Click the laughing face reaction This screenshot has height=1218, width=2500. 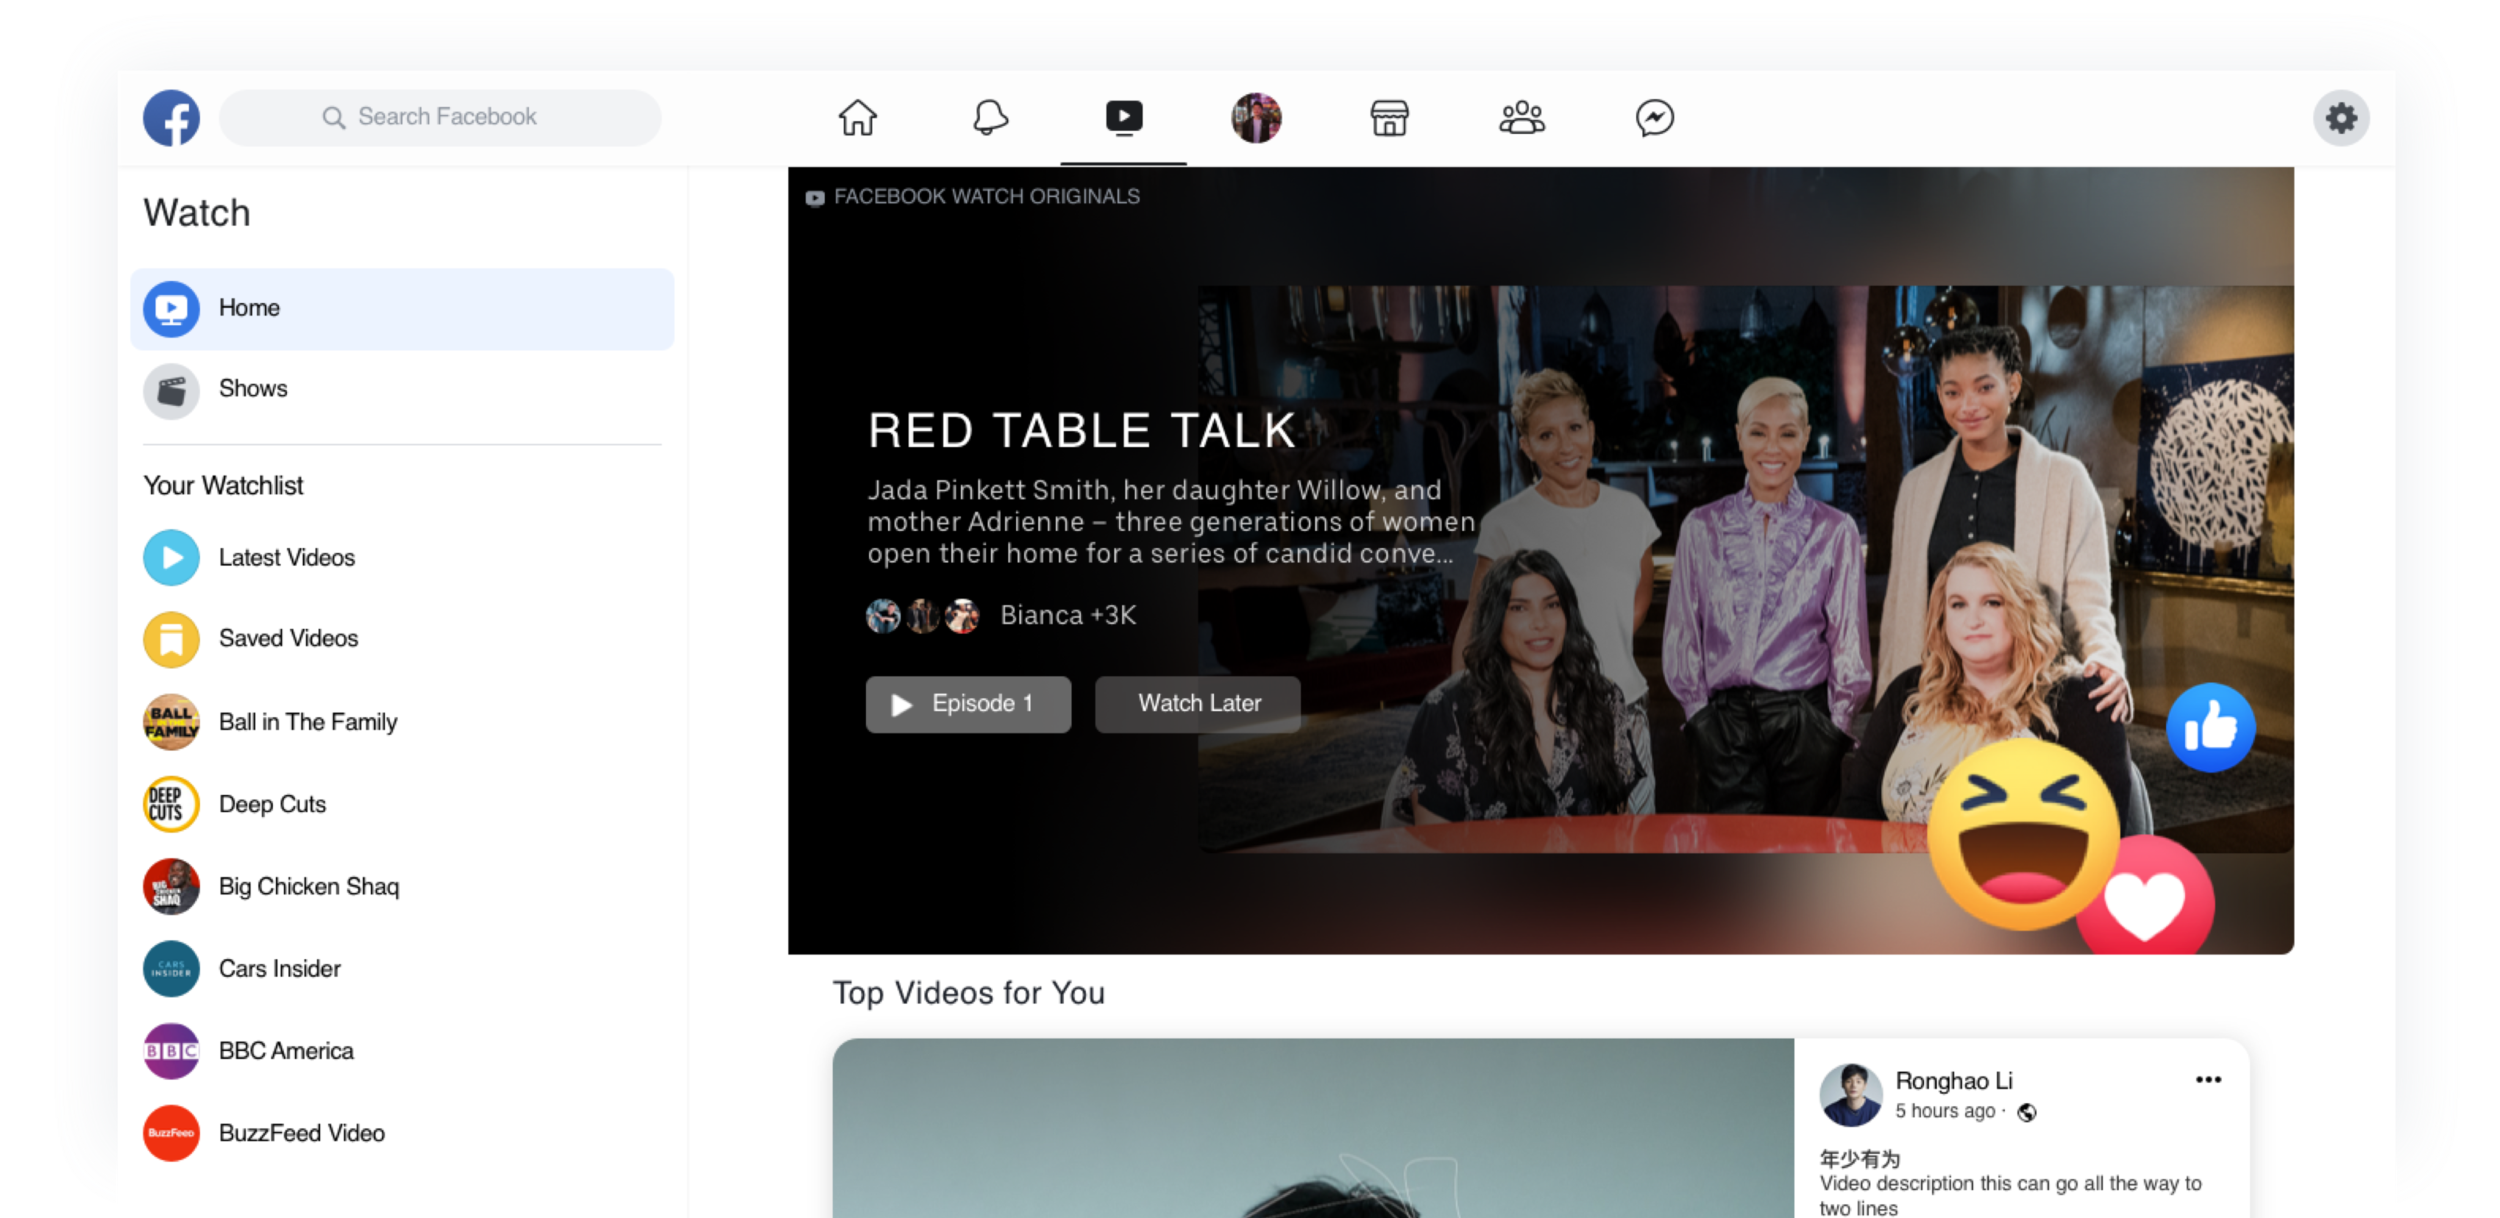point(2023,835)
